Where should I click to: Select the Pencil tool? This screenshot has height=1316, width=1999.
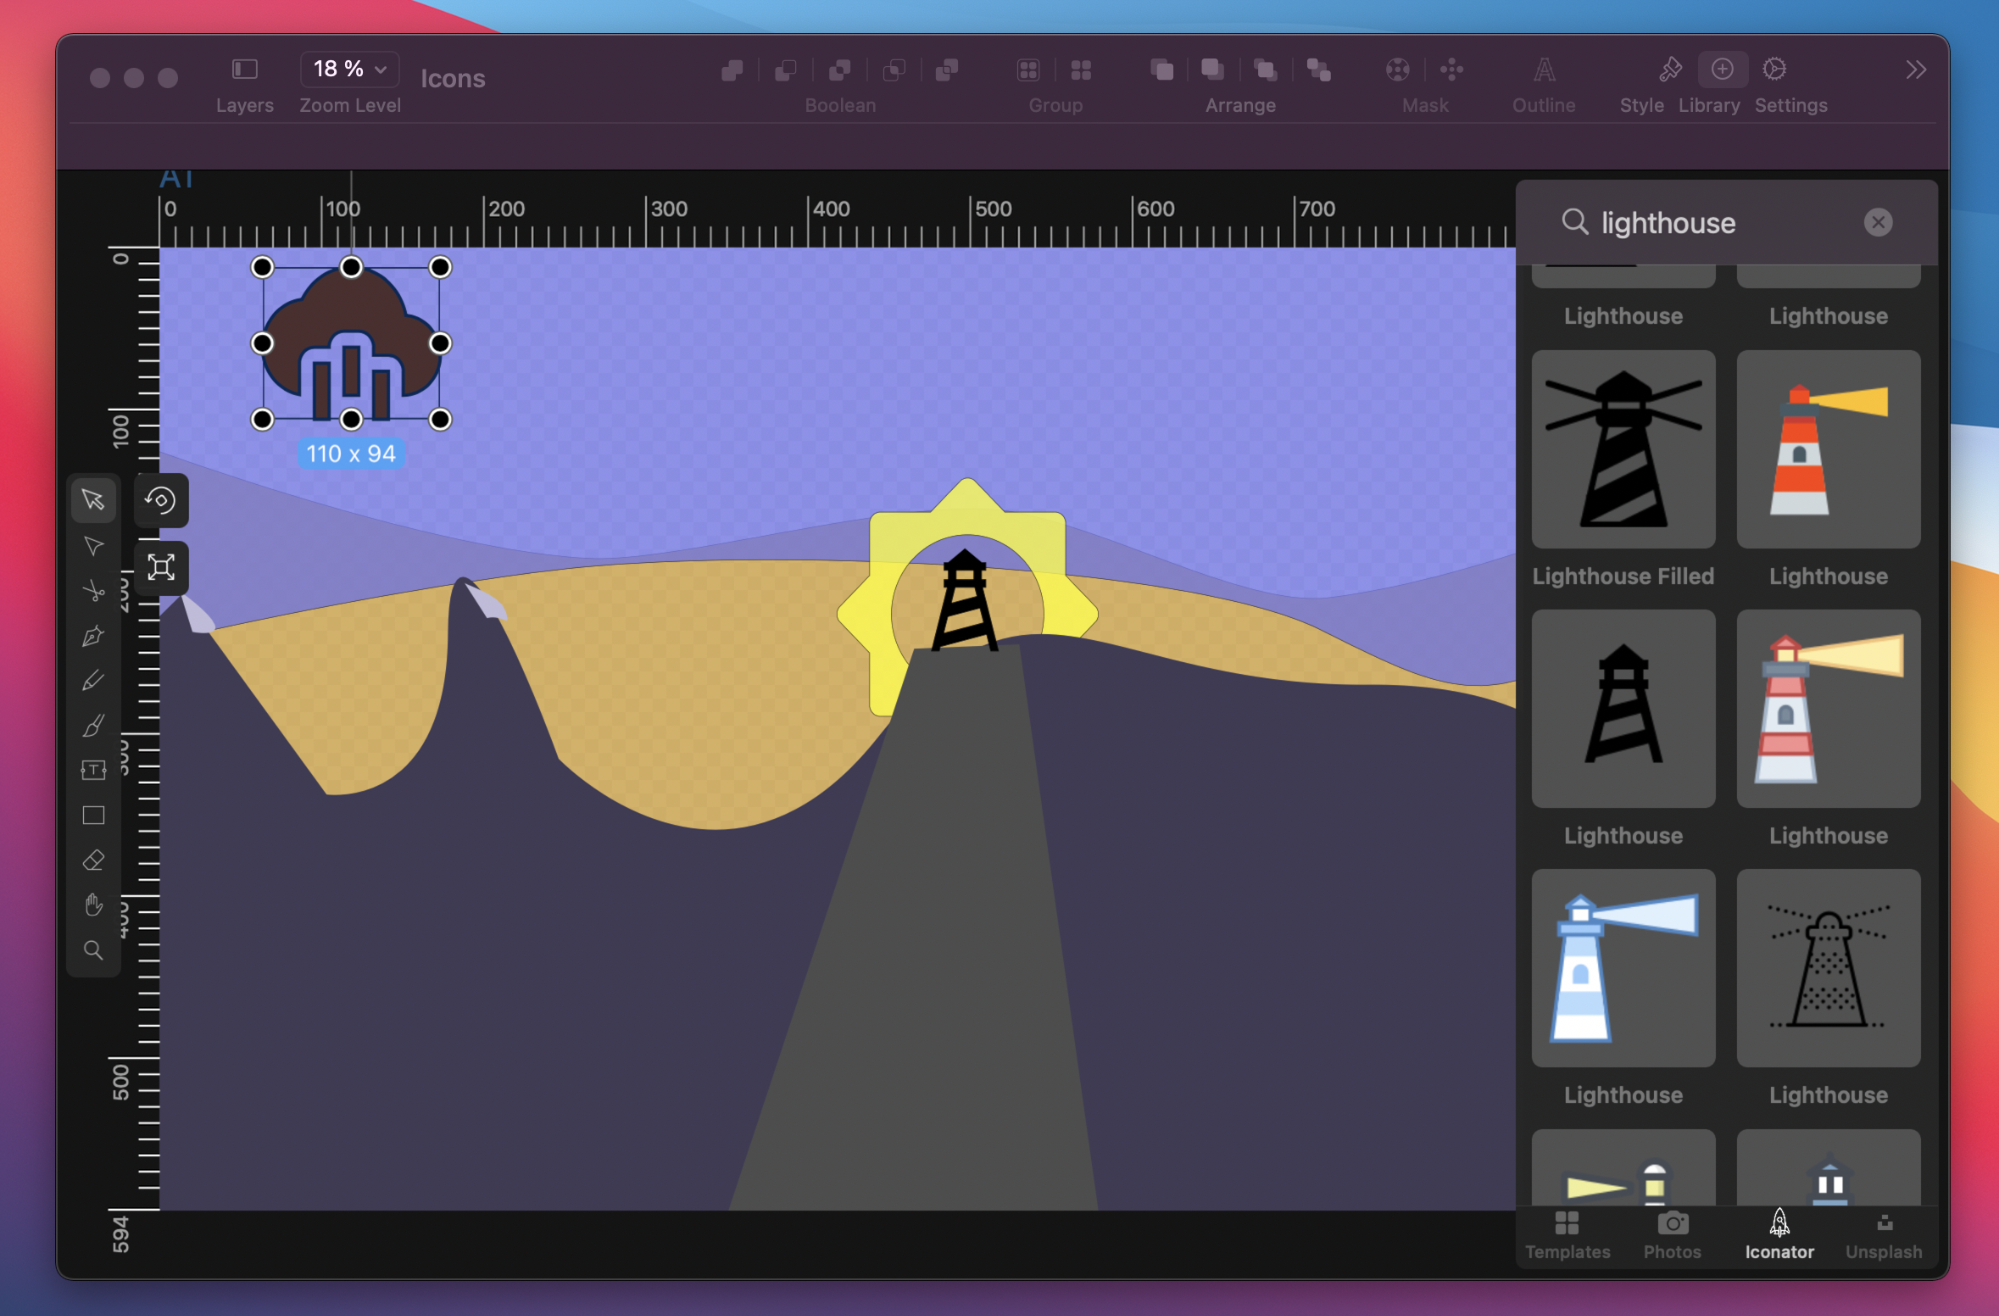pyautogui.click(x=94, y=679)
